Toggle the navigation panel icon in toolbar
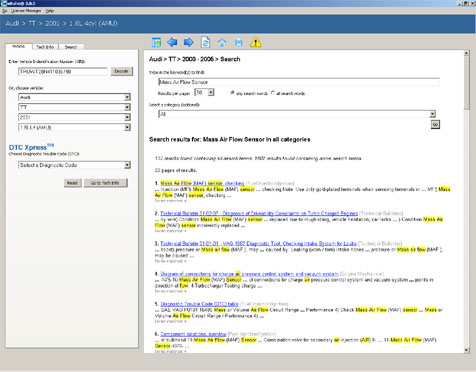476x372 pixels. (x=156, y=42)
